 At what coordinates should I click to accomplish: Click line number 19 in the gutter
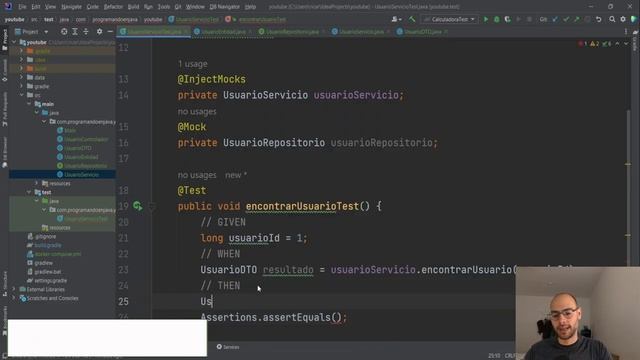[123, 206]
